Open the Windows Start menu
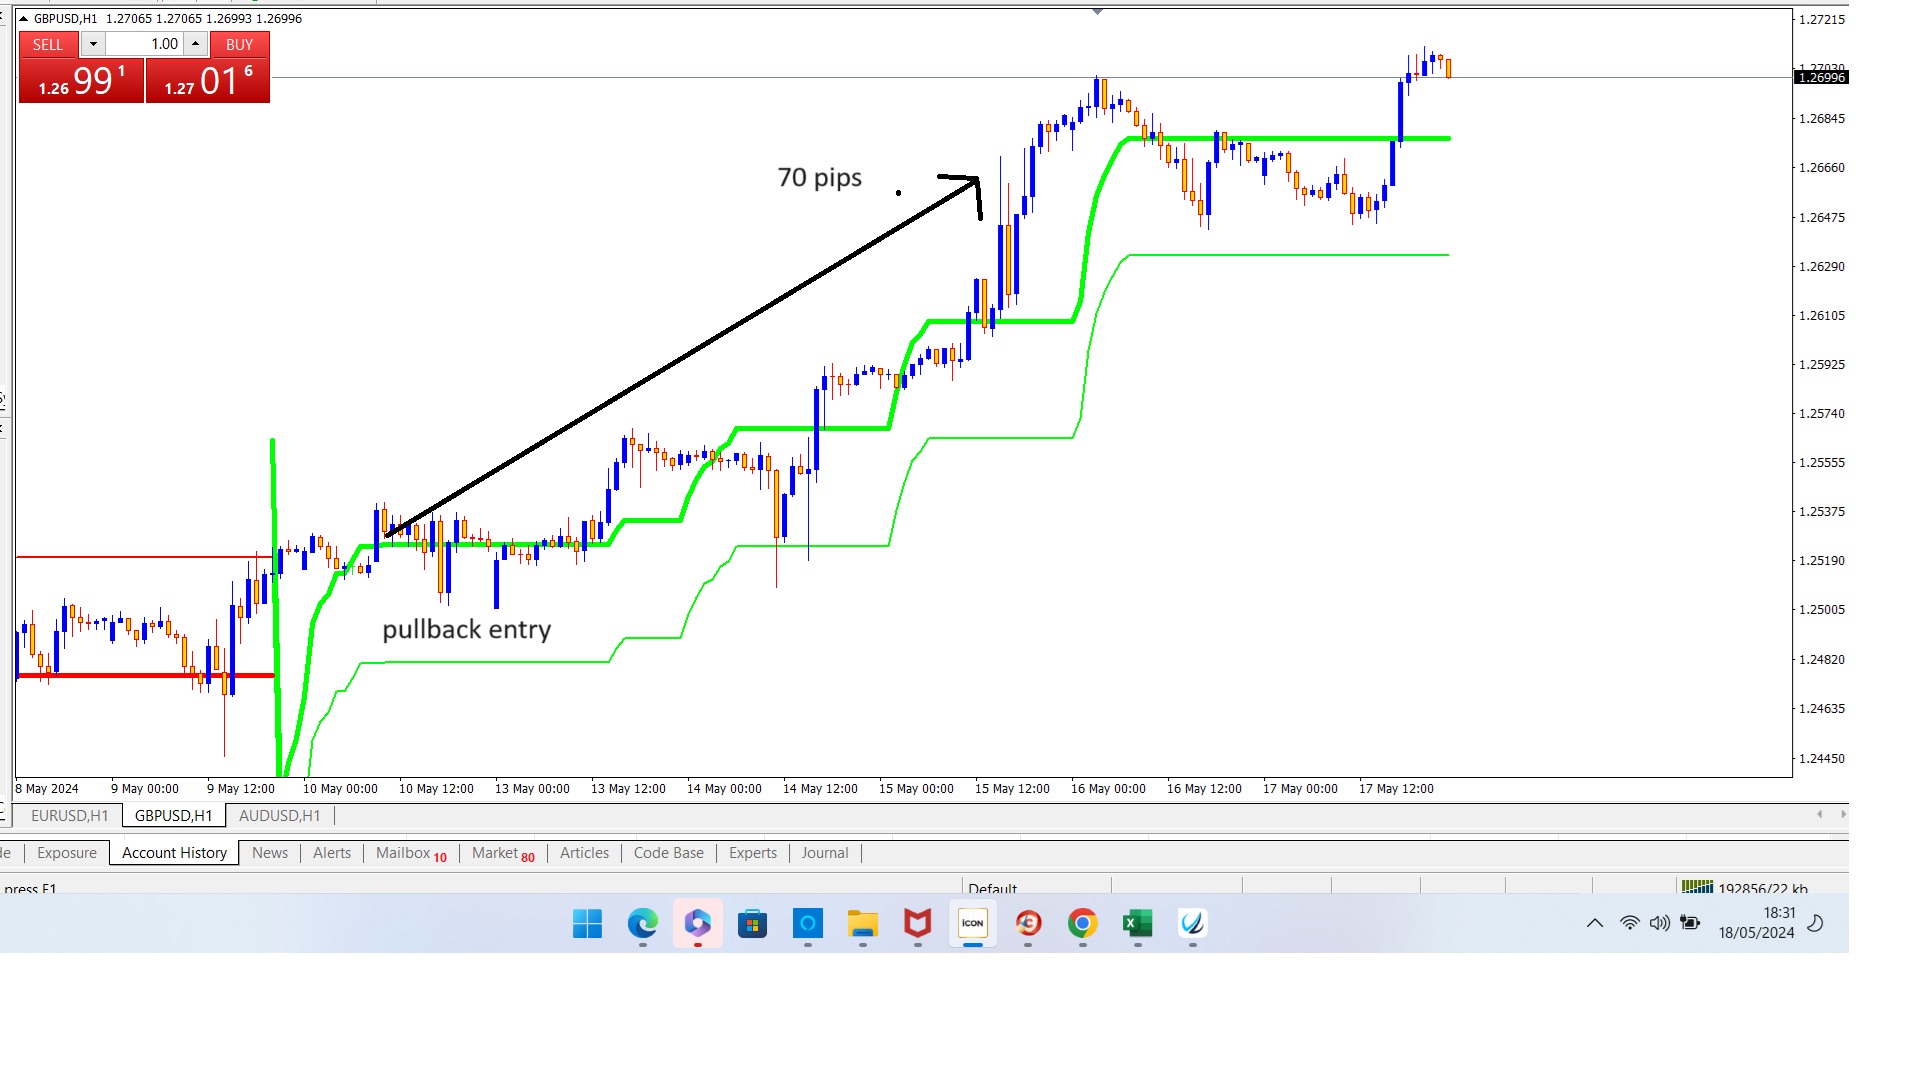Screen dimensions: 1920x1080 click(x=587, y=923)
